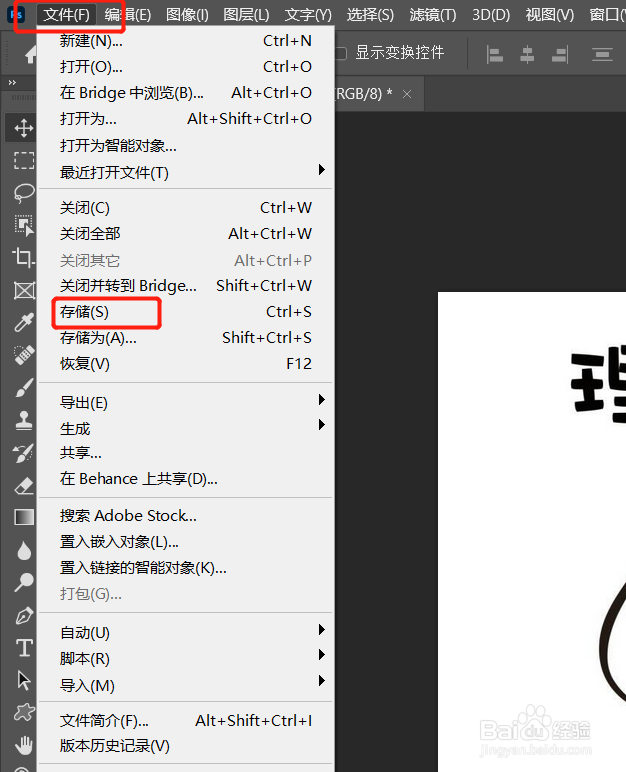This screenshot has height=772, width=626.
Task: Choose 新建(N)... from File menu
Action: 186,41
